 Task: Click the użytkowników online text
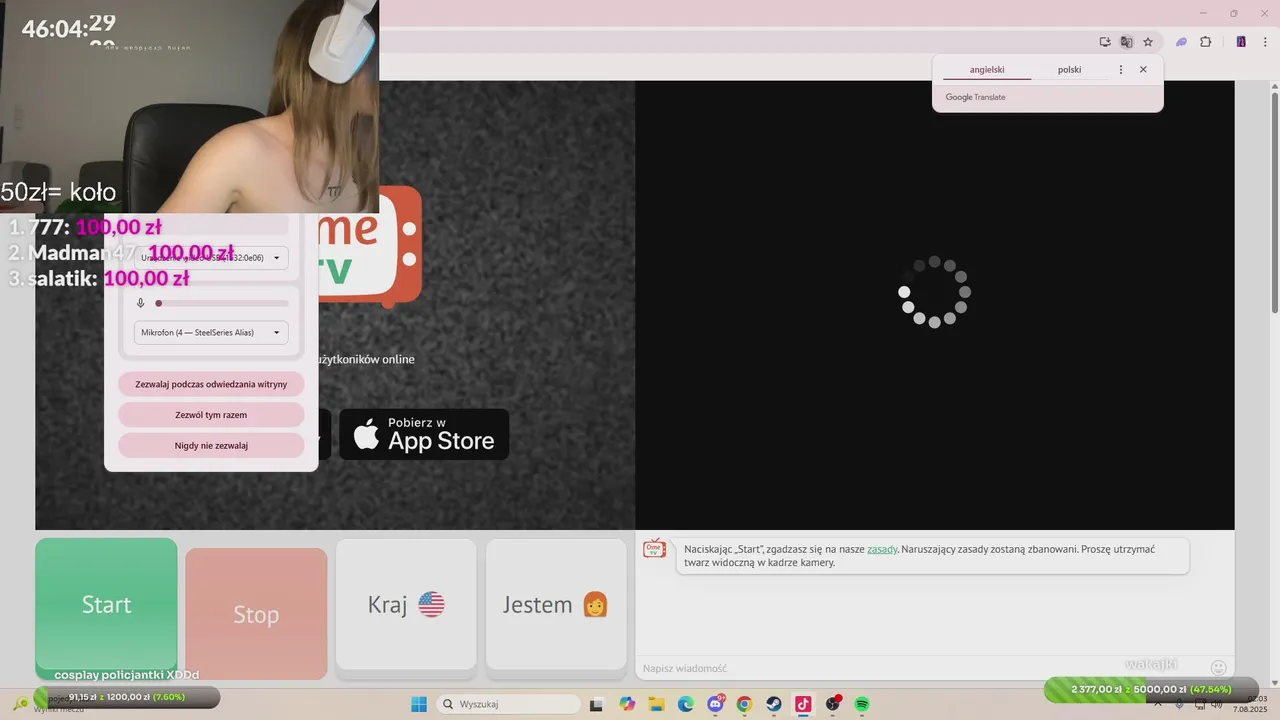point(364,359)
